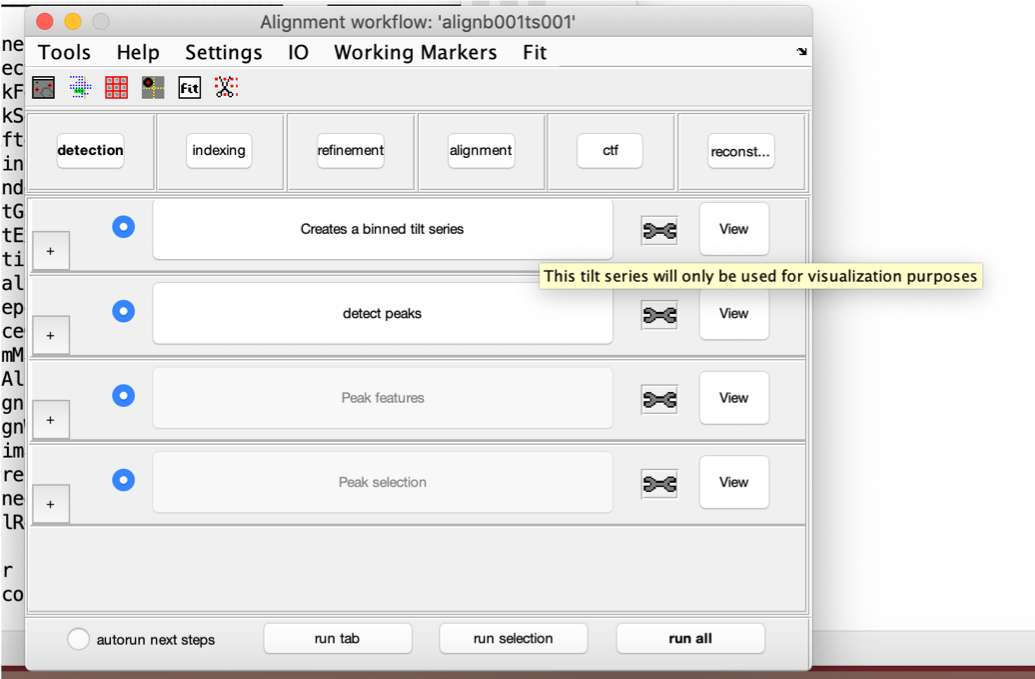Toggle radio button beside detect peaks

click(123, 311)
